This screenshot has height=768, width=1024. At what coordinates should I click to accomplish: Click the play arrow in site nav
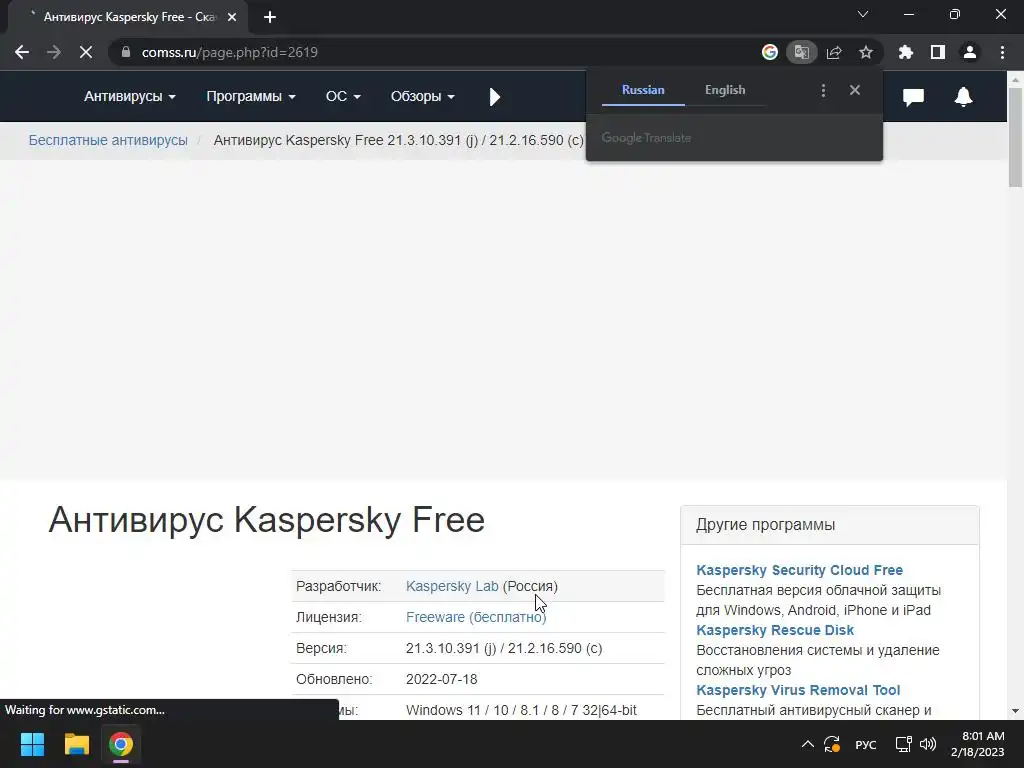tap(494, 97)
